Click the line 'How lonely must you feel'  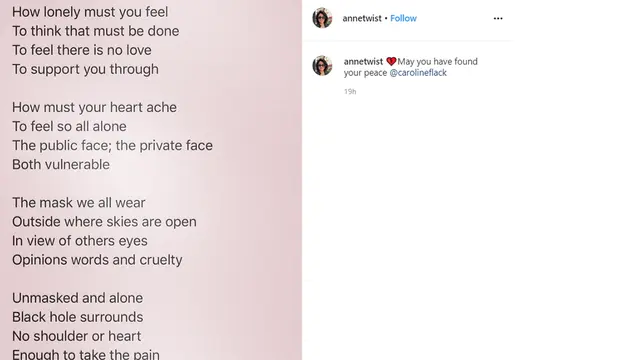coord(90,12)
